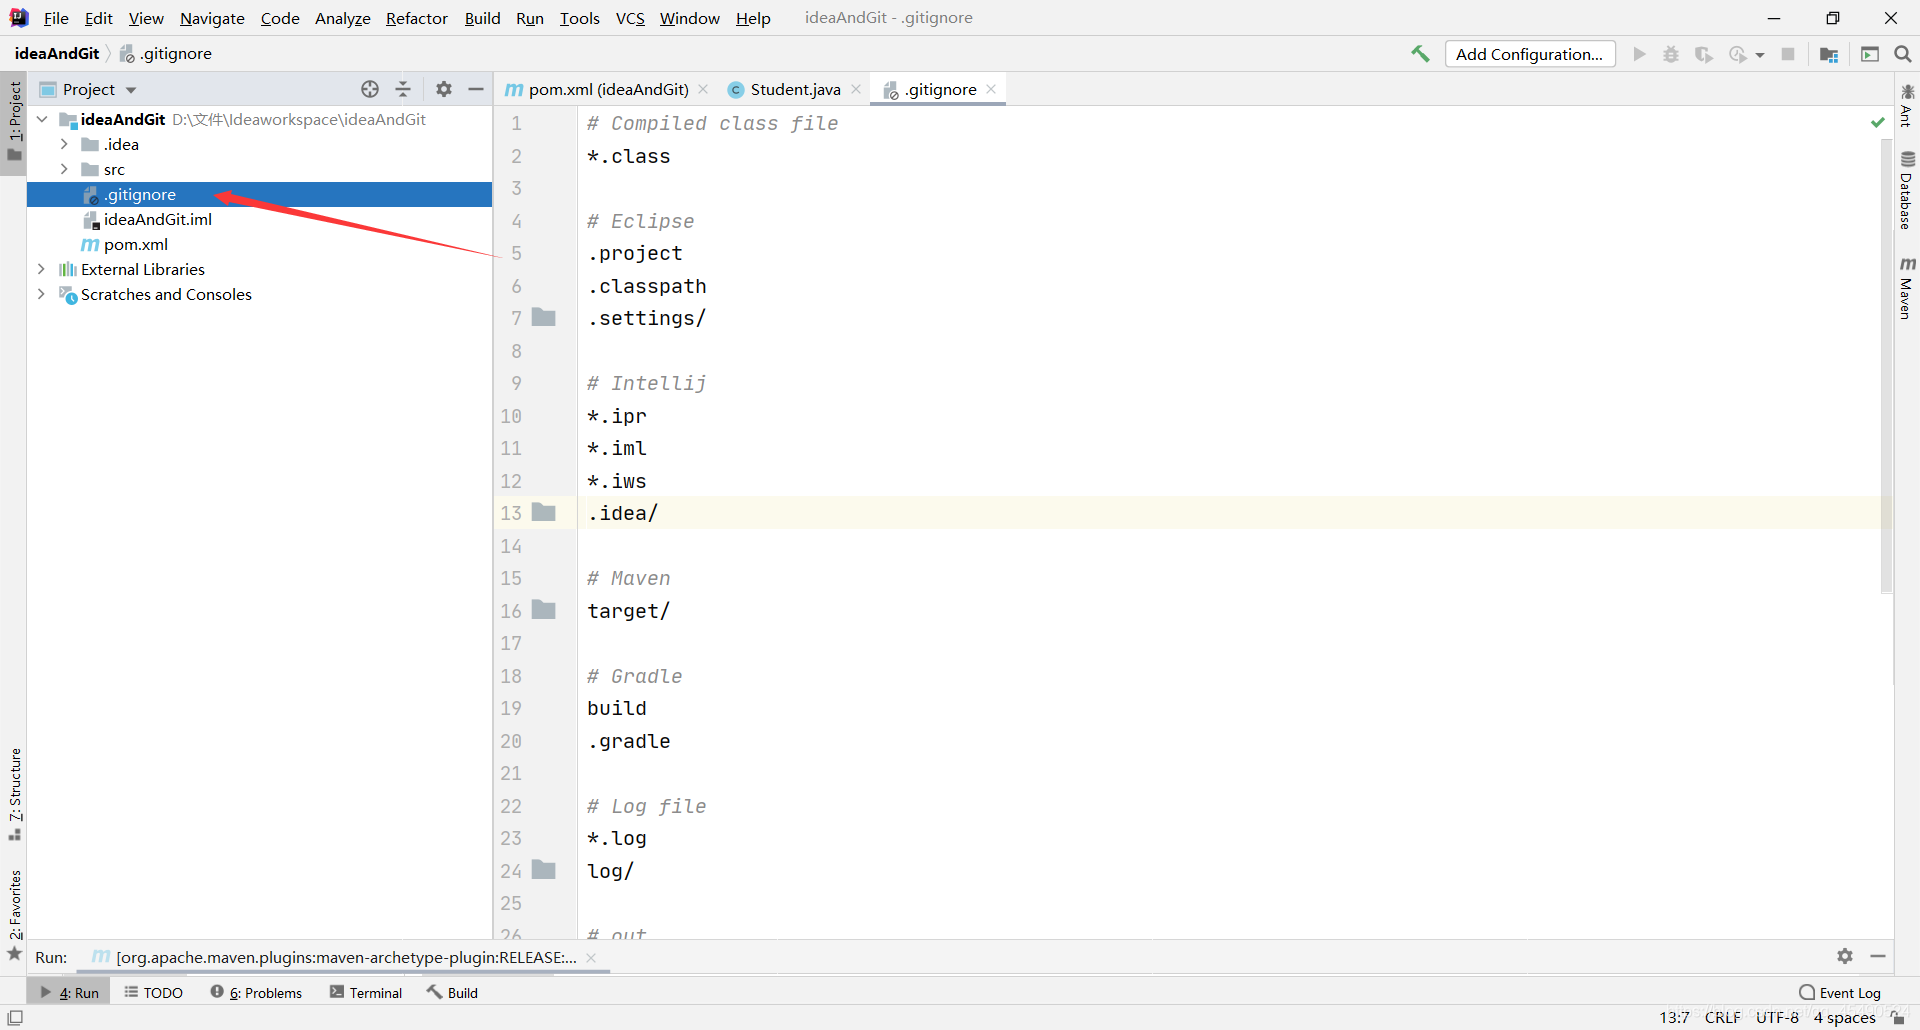Click Collapse All icon in Project panel
Image resolution: width=1920 pixels, height=1030 pixels.
[x=403, y=89]
